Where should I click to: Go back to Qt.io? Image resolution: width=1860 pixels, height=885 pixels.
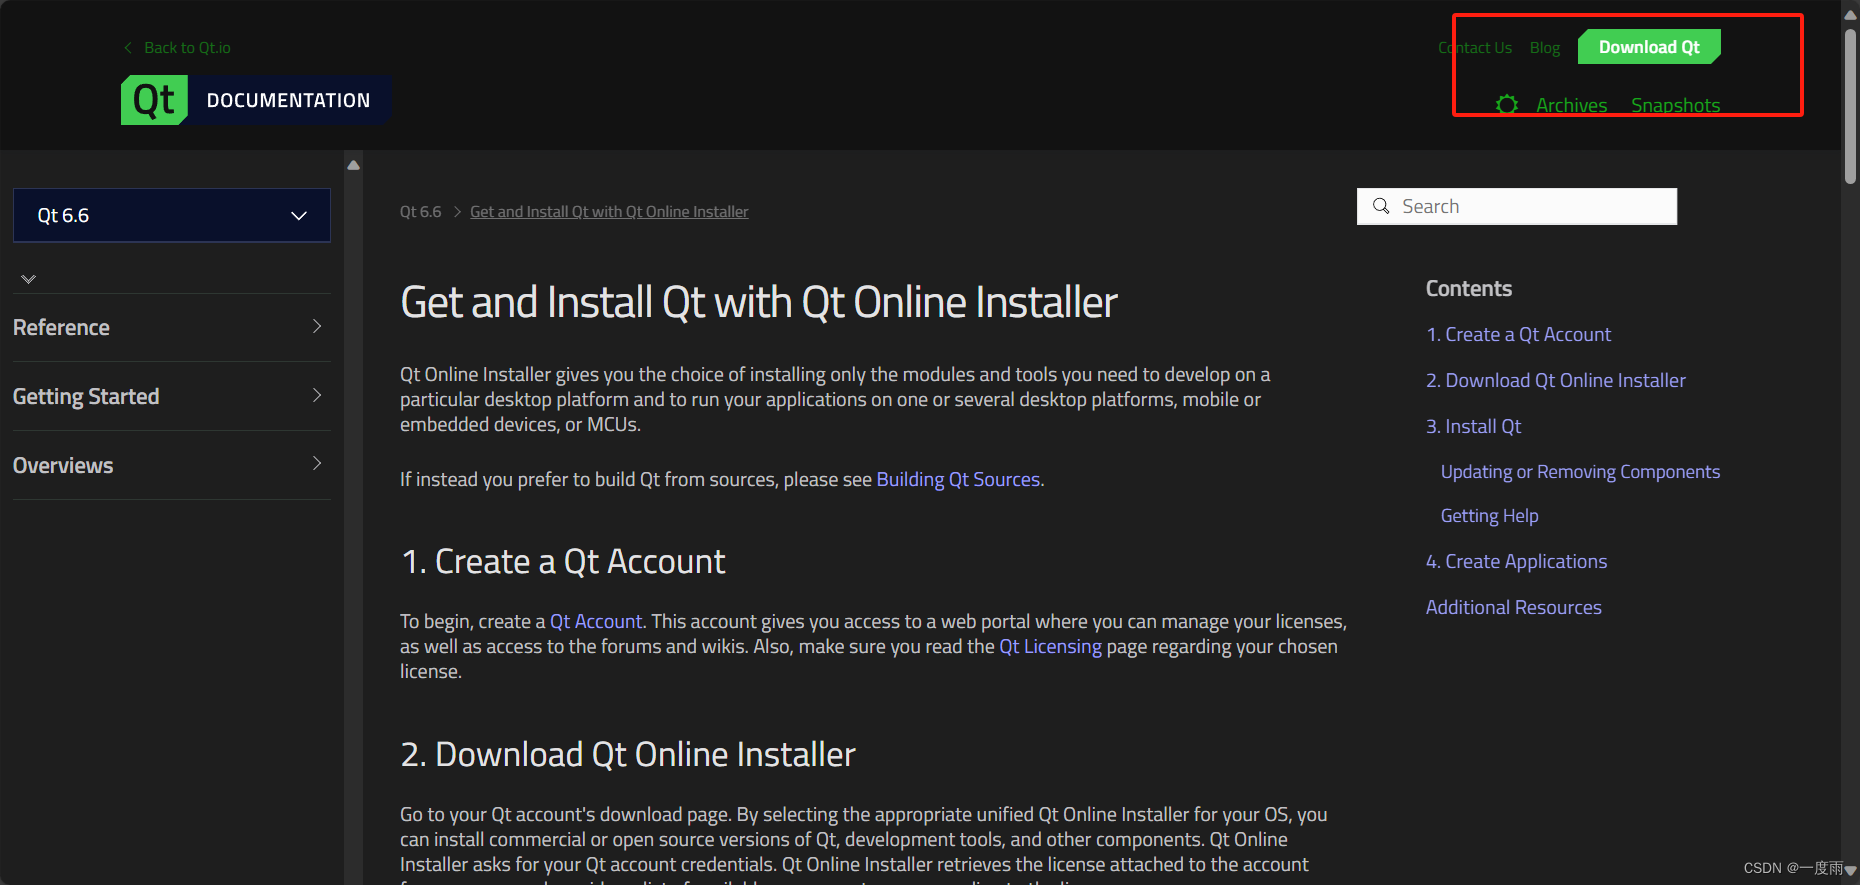coord(187,48)
